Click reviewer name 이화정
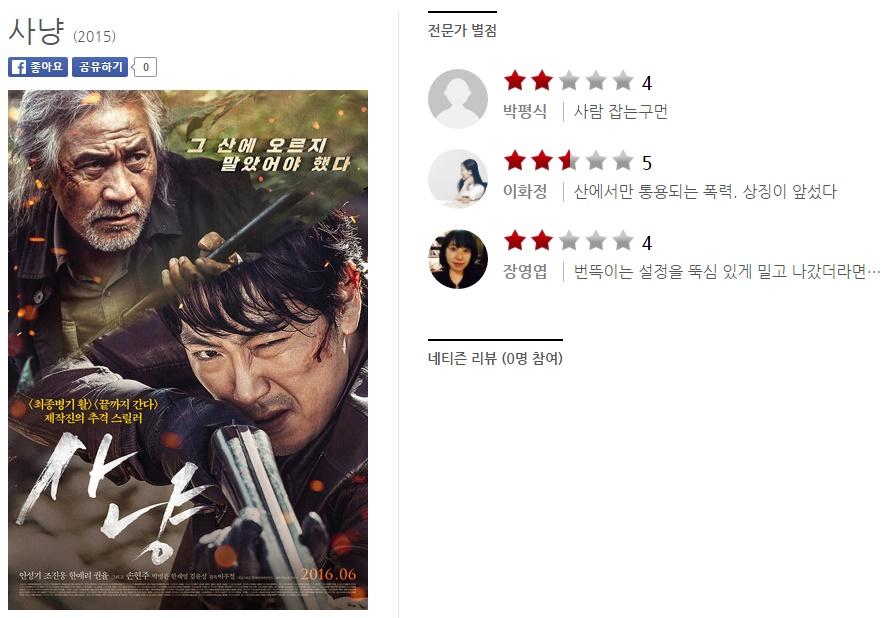The height and width of the screenshot is (618, 890). [x=525, y=191]
